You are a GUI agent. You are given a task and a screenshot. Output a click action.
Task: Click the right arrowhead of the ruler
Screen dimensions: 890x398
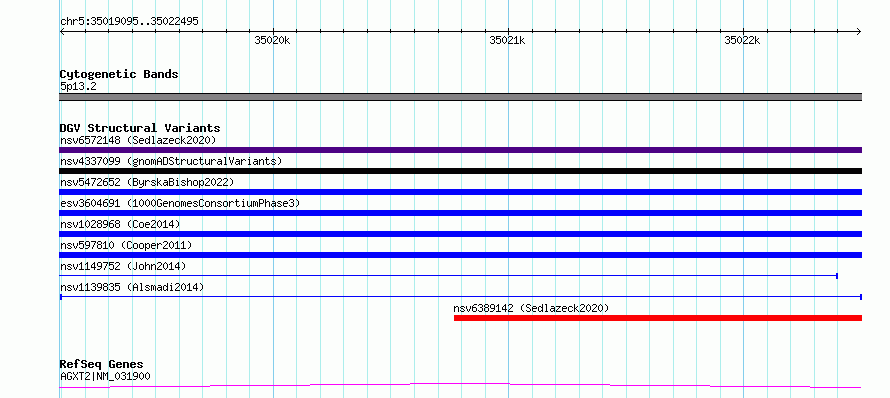click(x=859, y=31)
